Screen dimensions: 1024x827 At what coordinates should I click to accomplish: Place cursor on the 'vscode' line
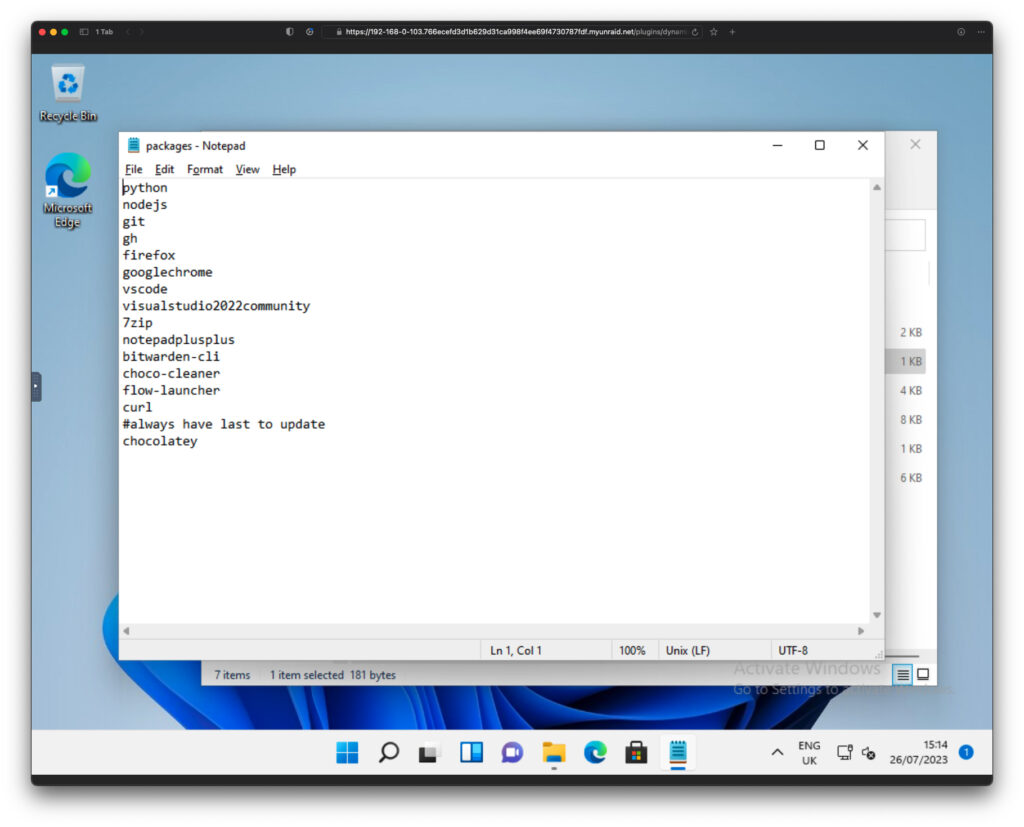[x=145, y=289]
